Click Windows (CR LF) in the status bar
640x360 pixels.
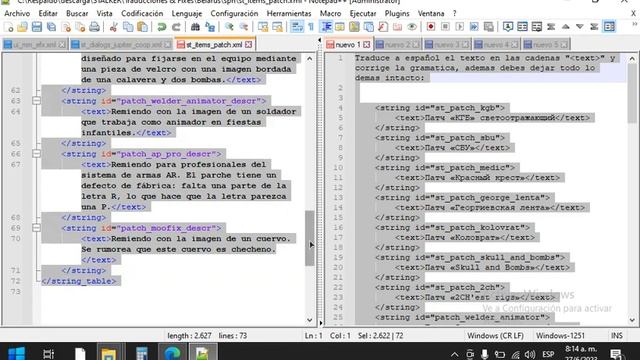(496, 336)
